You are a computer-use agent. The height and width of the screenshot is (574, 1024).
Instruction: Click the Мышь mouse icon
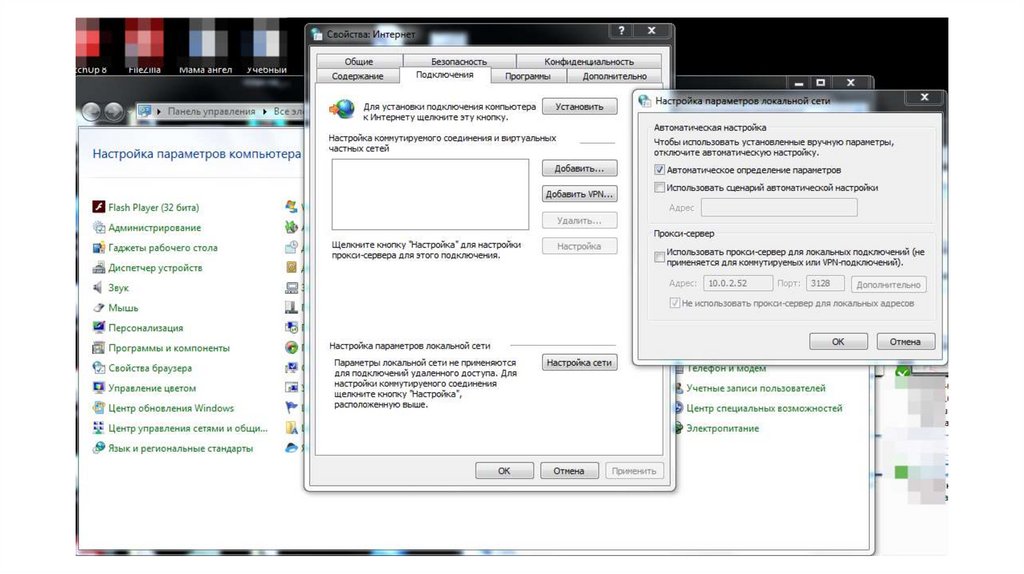99,308
